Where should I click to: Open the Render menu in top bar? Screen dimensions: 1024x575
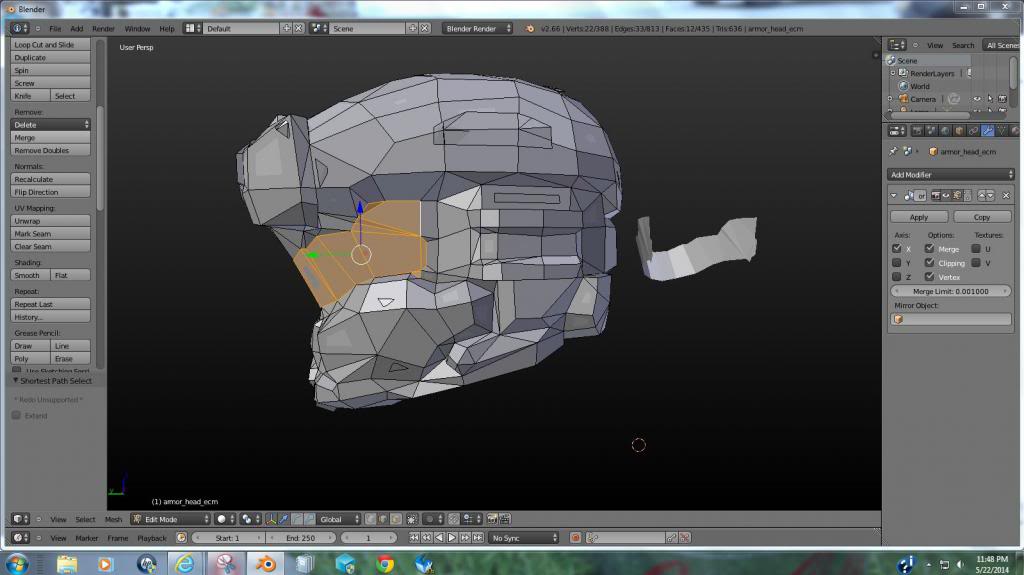click(x=103, y=28)
